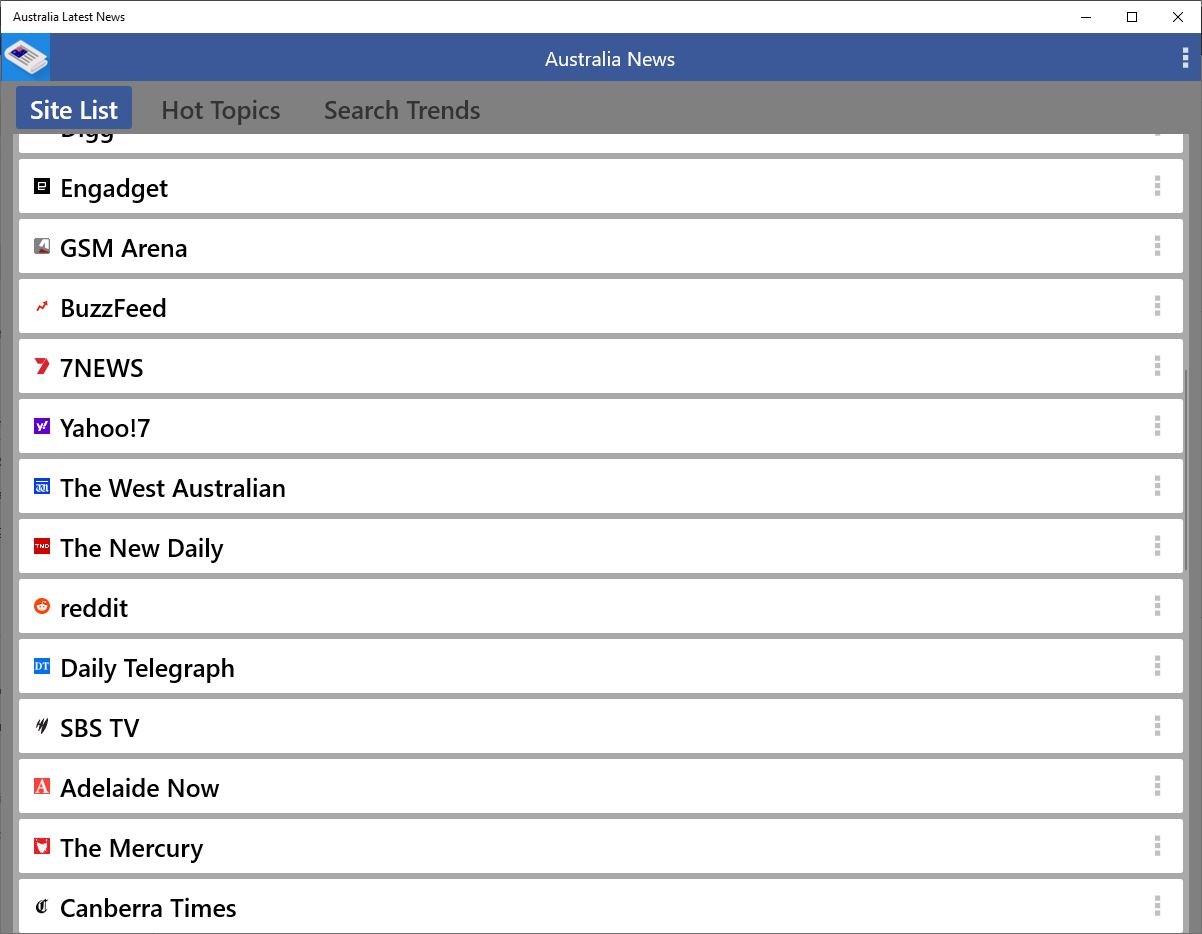This screenshot has width=1202, height=934.
Task: Open options menu for Adelaide Now row
Action: (x=1157, y=786)
